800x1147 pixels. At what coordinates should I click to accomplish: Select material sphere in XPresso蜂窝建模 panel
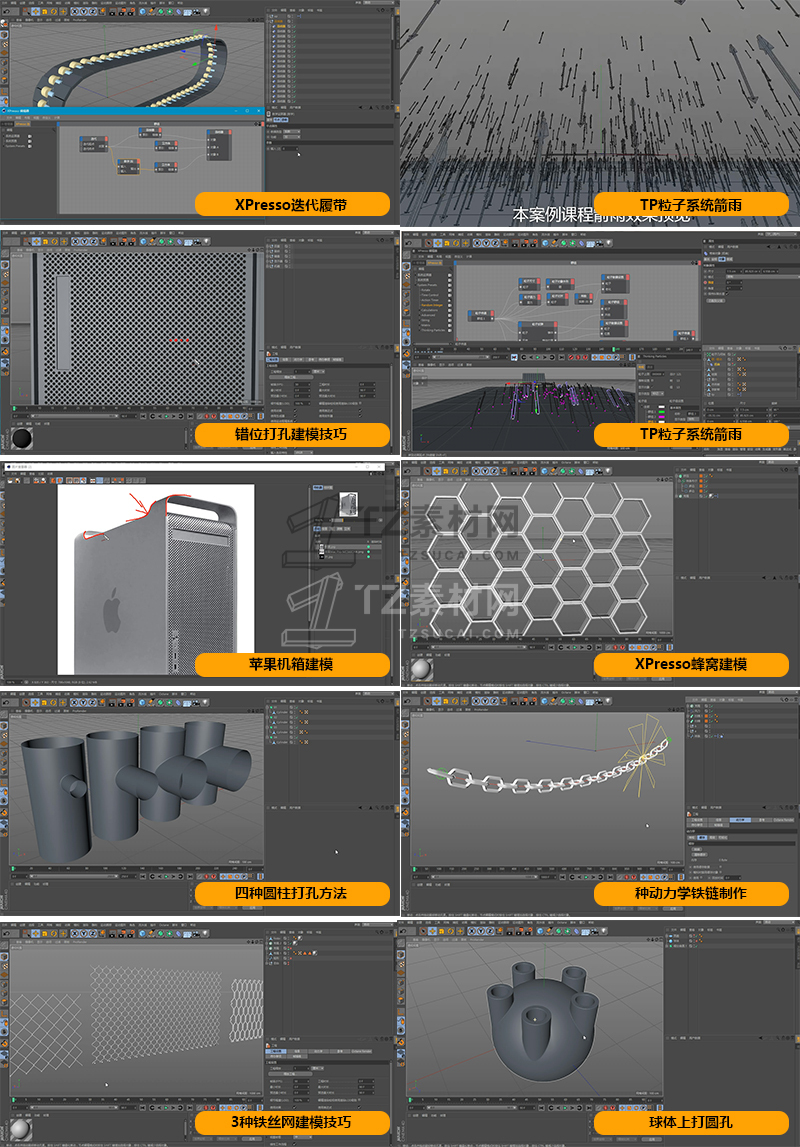(x=421, y=670)
